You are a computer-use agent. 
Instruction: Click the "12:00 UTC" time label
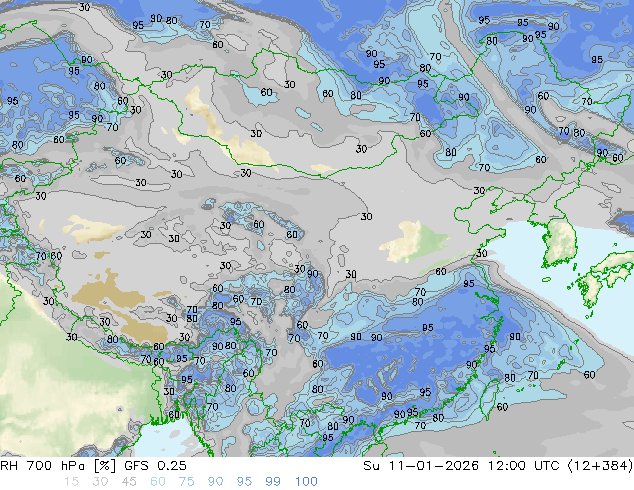523,466
